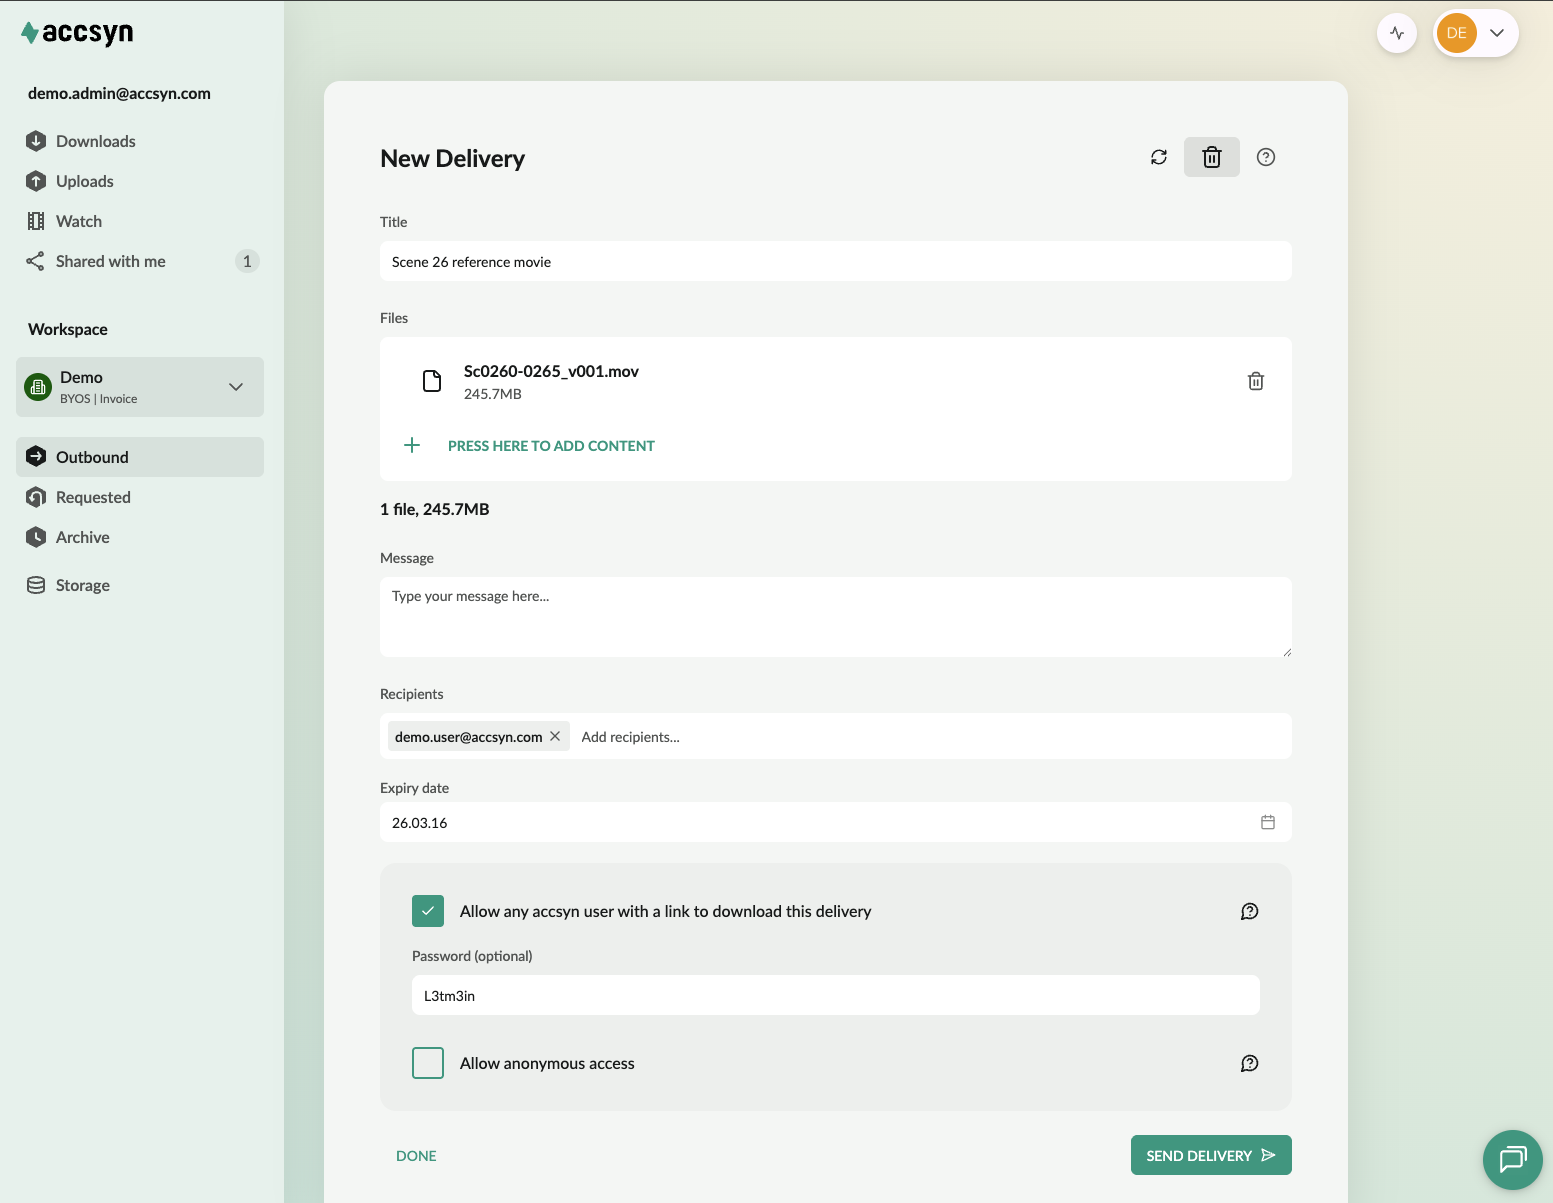The width and height of the screenshot is (1553, 1203).
Task: Open the help question mark icon
Action: click(x=1266, y=157)
